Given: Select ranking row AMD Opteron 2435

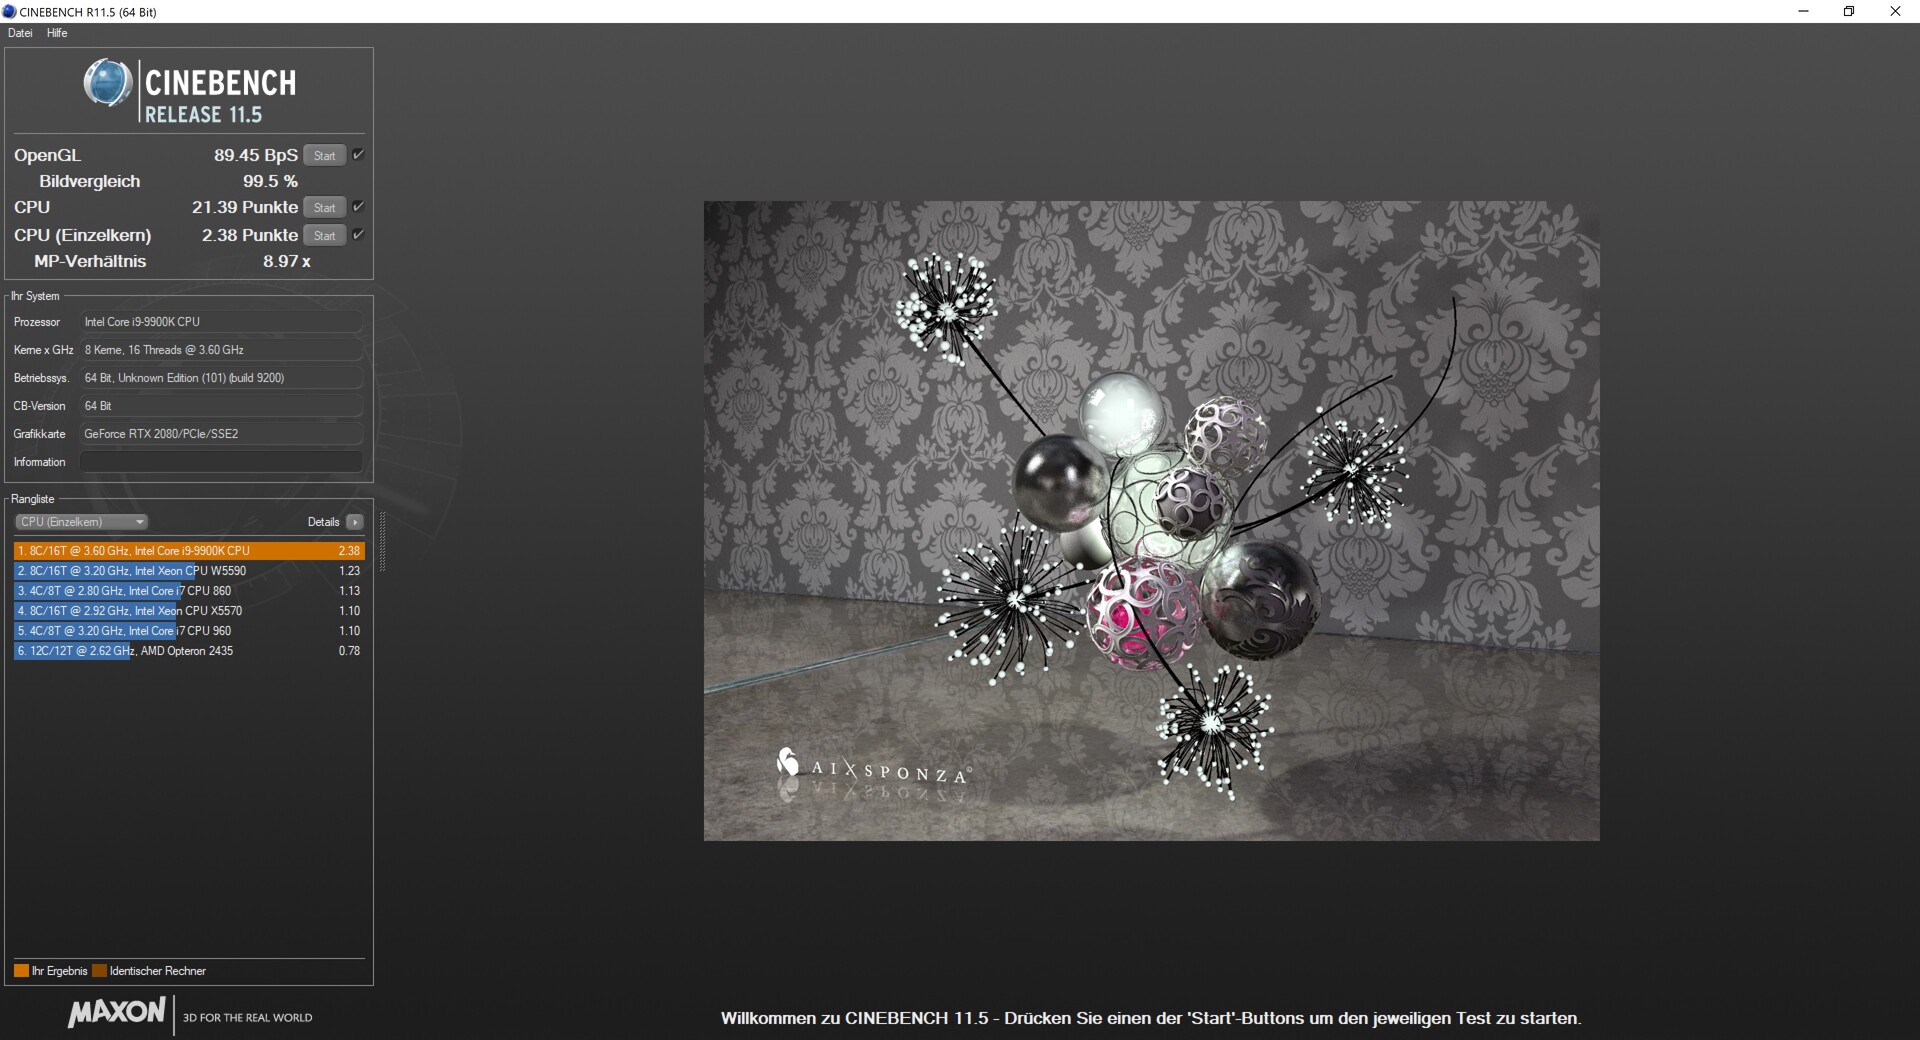Looking at the screenshot, I should tap(189, 651).
